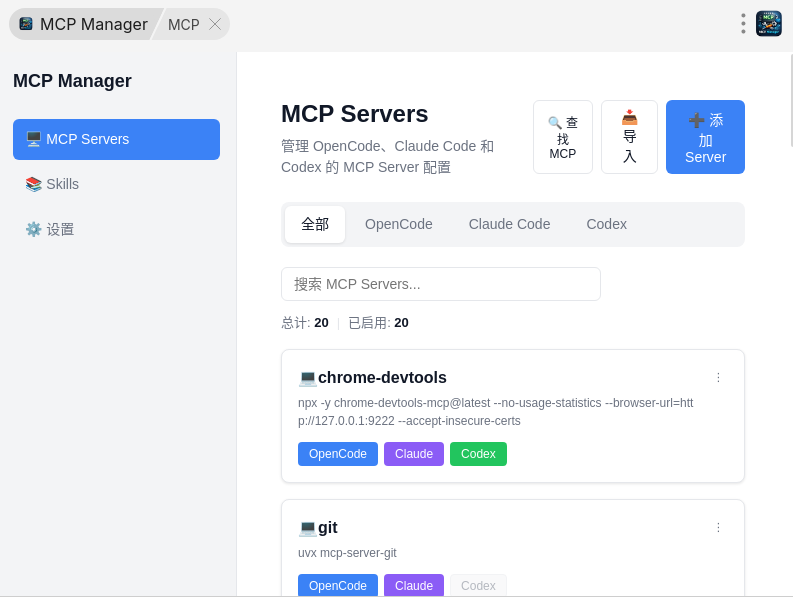Open the MCP Servers sidebar section
The height and width of the screenshot is (597, 793).
(116, 139)
